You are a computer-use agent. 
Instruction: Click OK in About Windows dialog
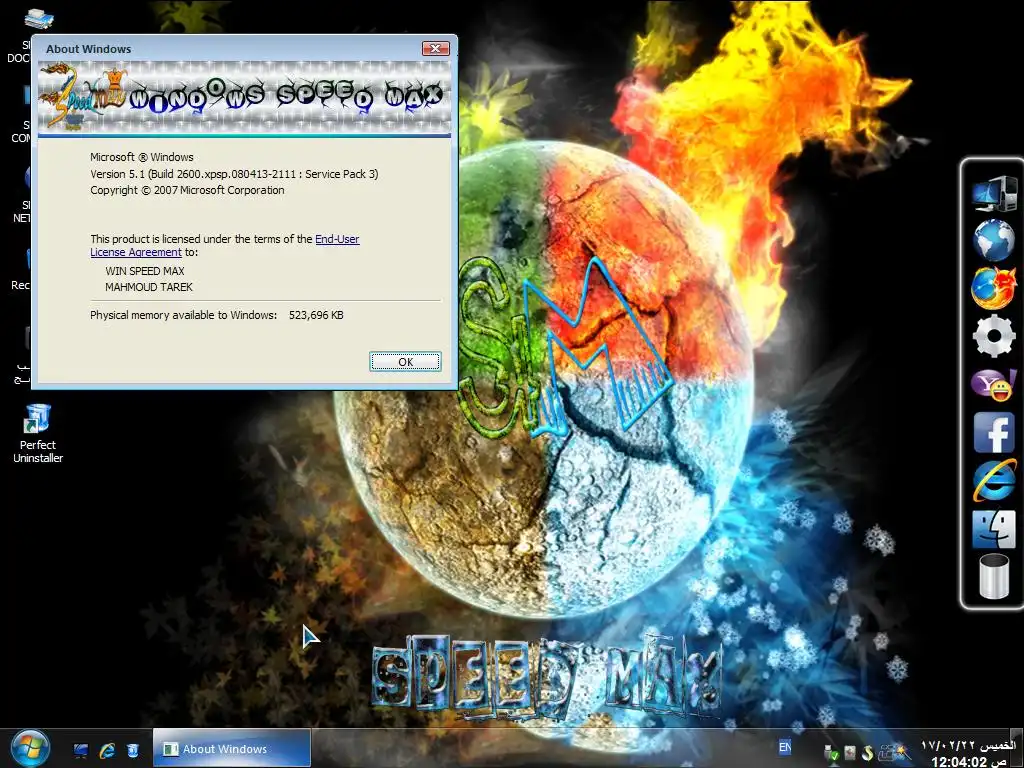[406, 362]
